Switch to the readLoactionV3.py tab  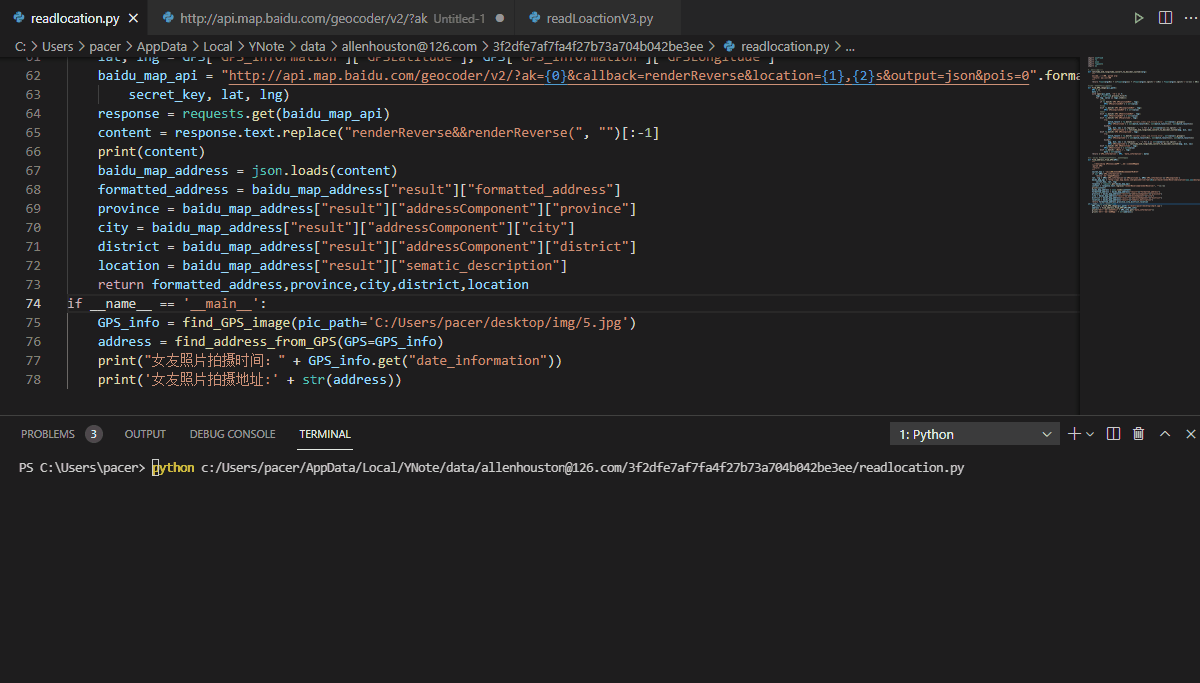coord(599,18)
